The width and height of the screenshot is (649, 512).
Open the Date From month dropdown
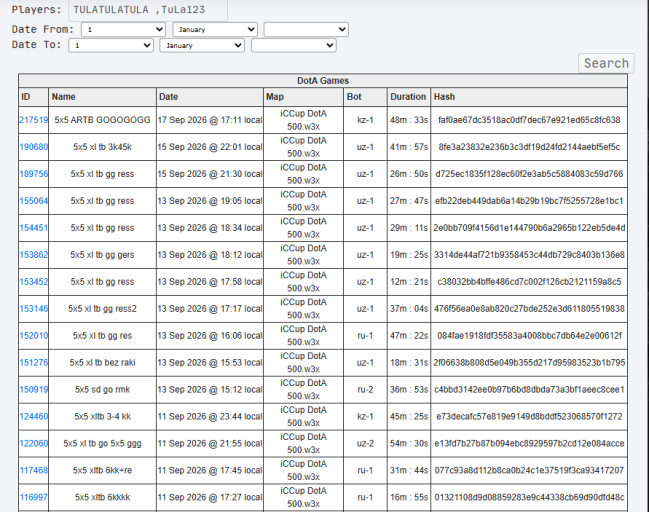pos(215,29)
